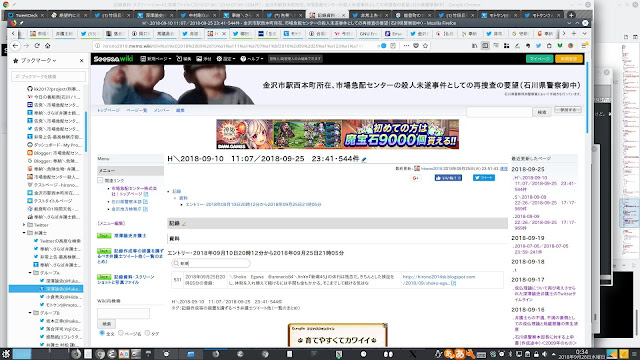Toggle reader view icon in address bar

pyautogui.click(x=393, y=46)
